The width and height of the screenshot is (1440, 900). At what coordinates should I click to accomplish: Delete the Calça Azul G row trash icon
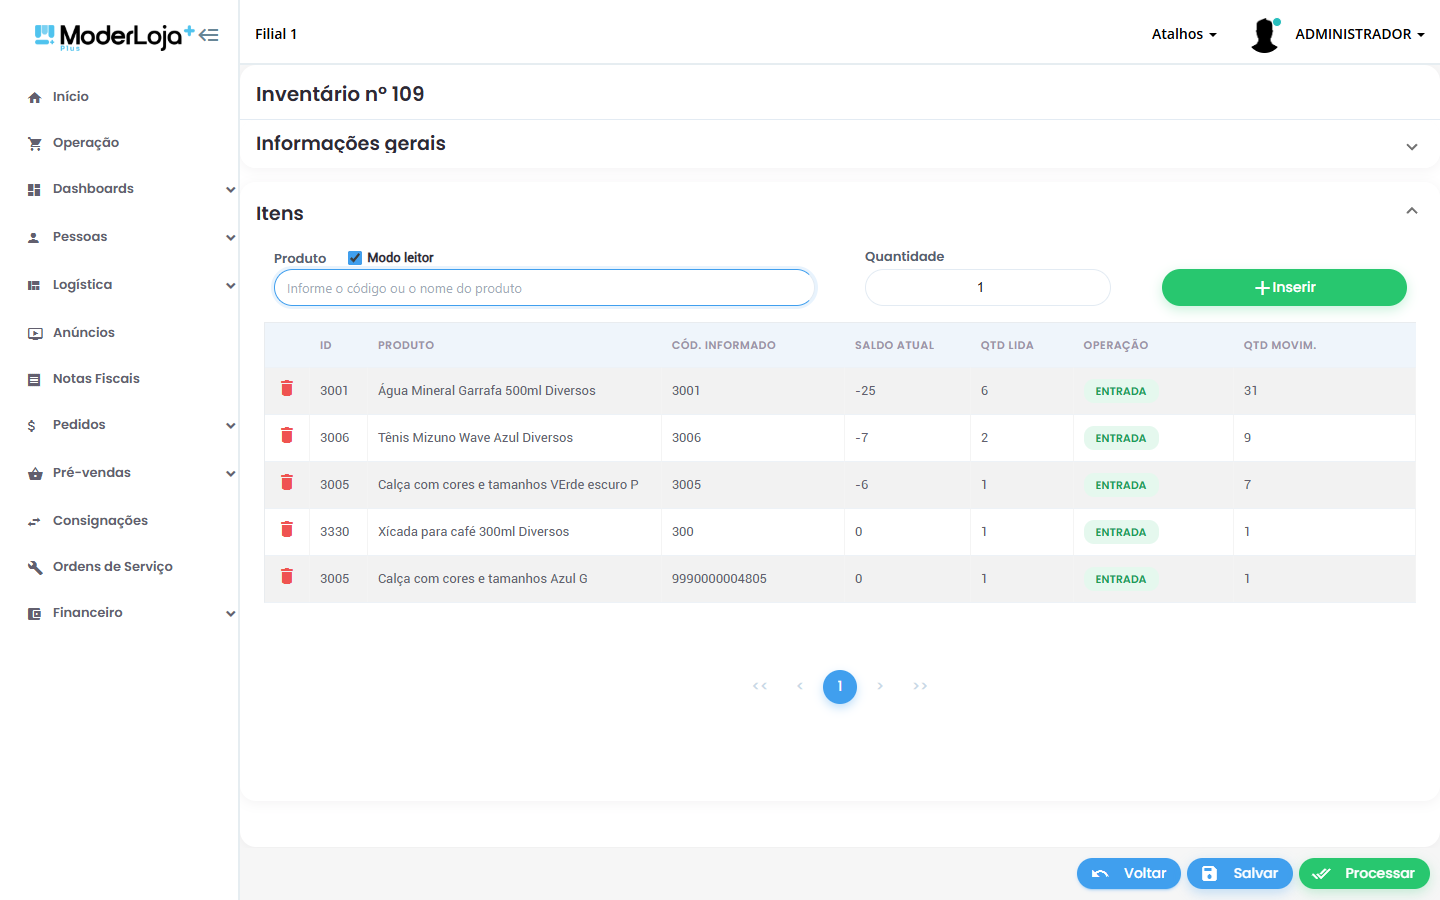(287, 576)
